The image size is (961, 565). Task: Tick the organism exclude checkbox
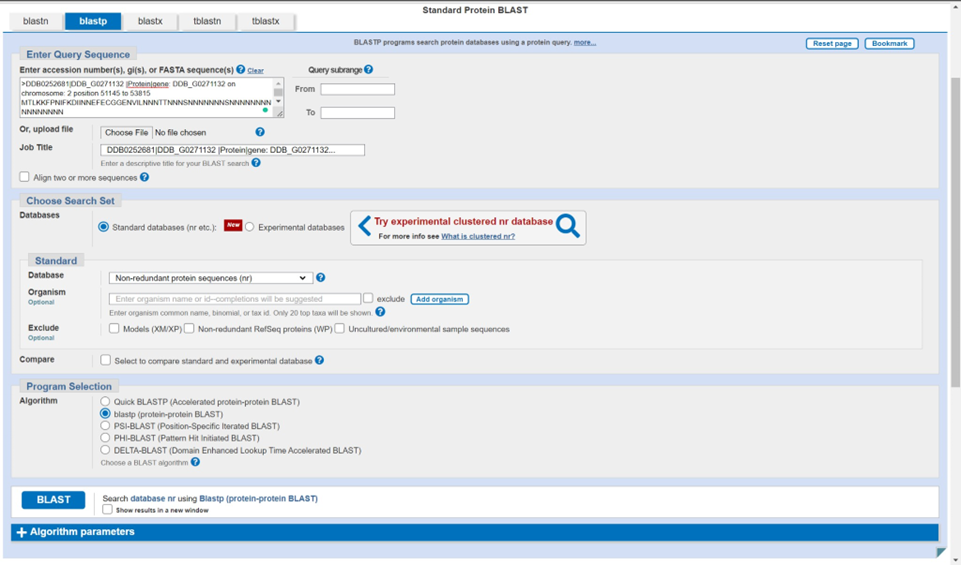368,298
